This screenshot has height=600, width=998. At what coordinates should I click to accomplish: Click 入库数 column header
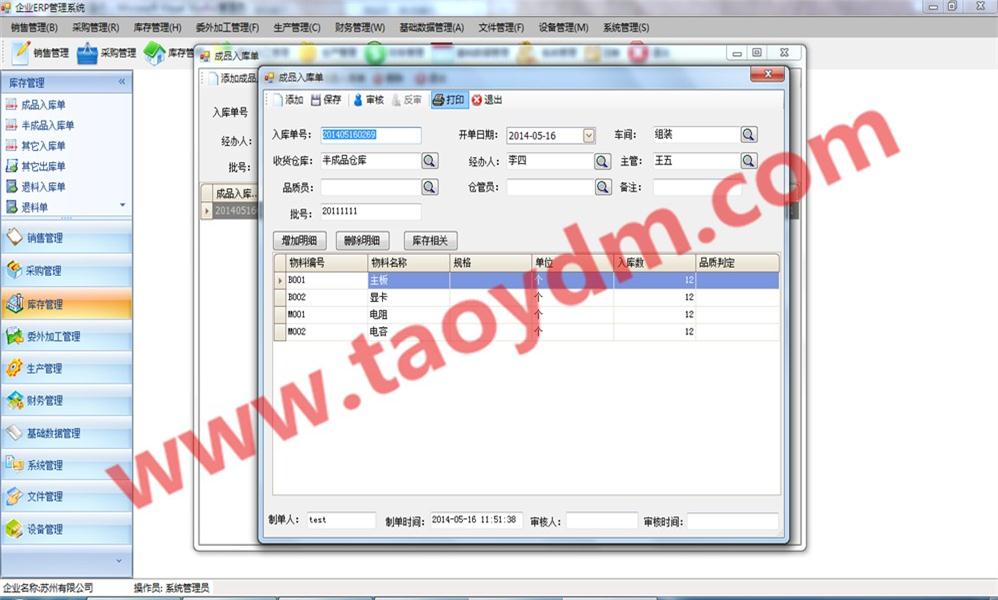[654, 263]
